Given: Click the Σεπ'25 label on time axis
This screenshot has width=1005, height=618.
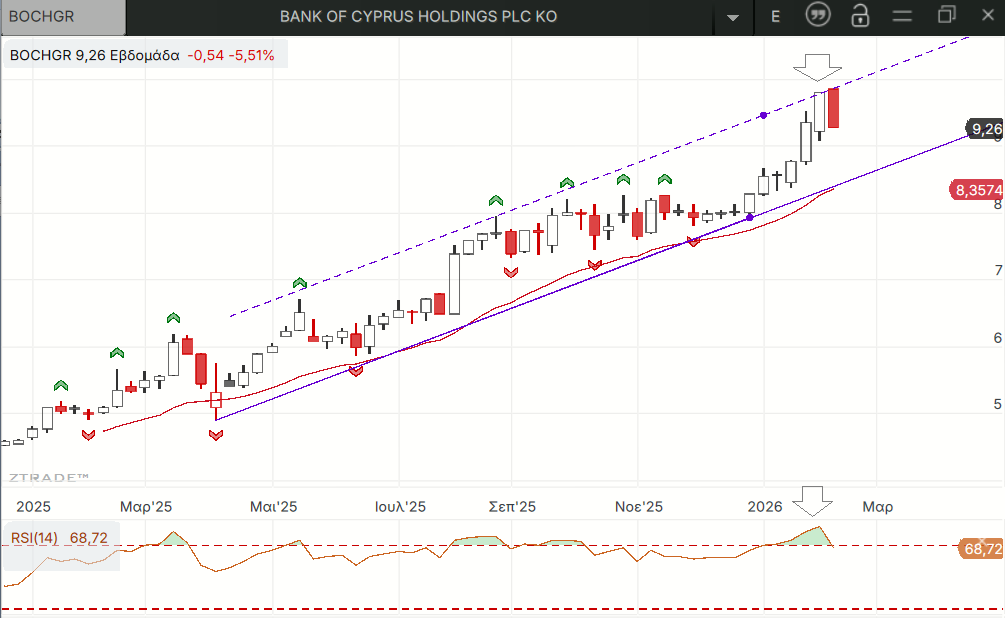Looking at the screenshot, I should point(512,507).
